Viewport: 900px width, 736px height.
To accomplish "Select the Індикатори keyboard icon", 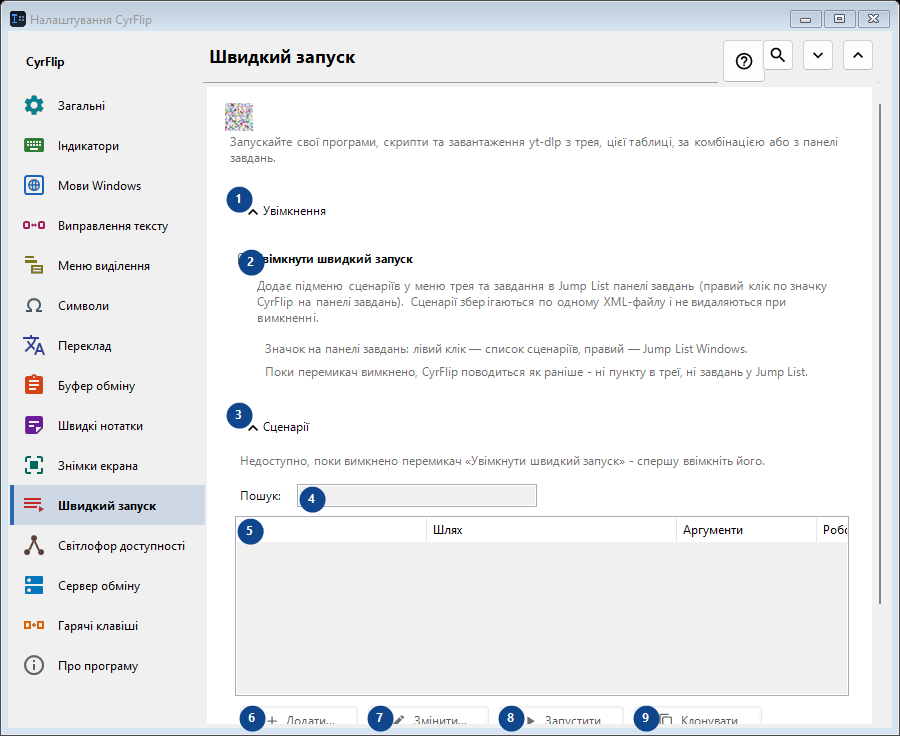I will pyautogui.click(x=34, y=146).
